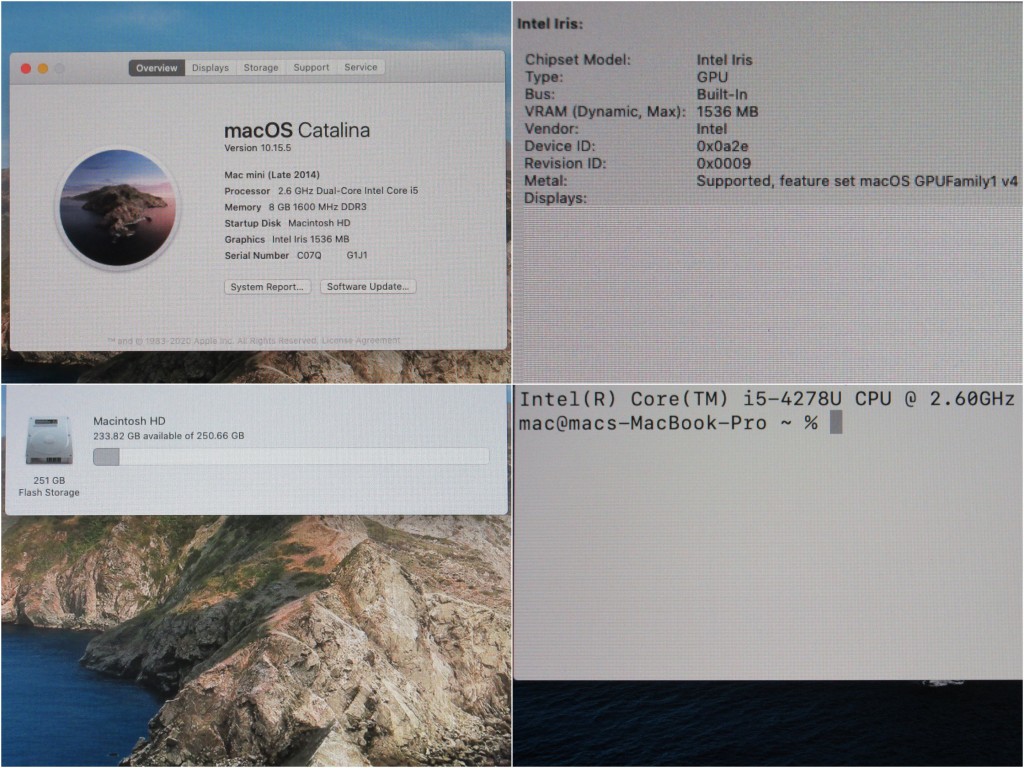The image size is (1024, 768).
Task: Click the macOS Catalina island logo
Action: (x=118, y=208)
